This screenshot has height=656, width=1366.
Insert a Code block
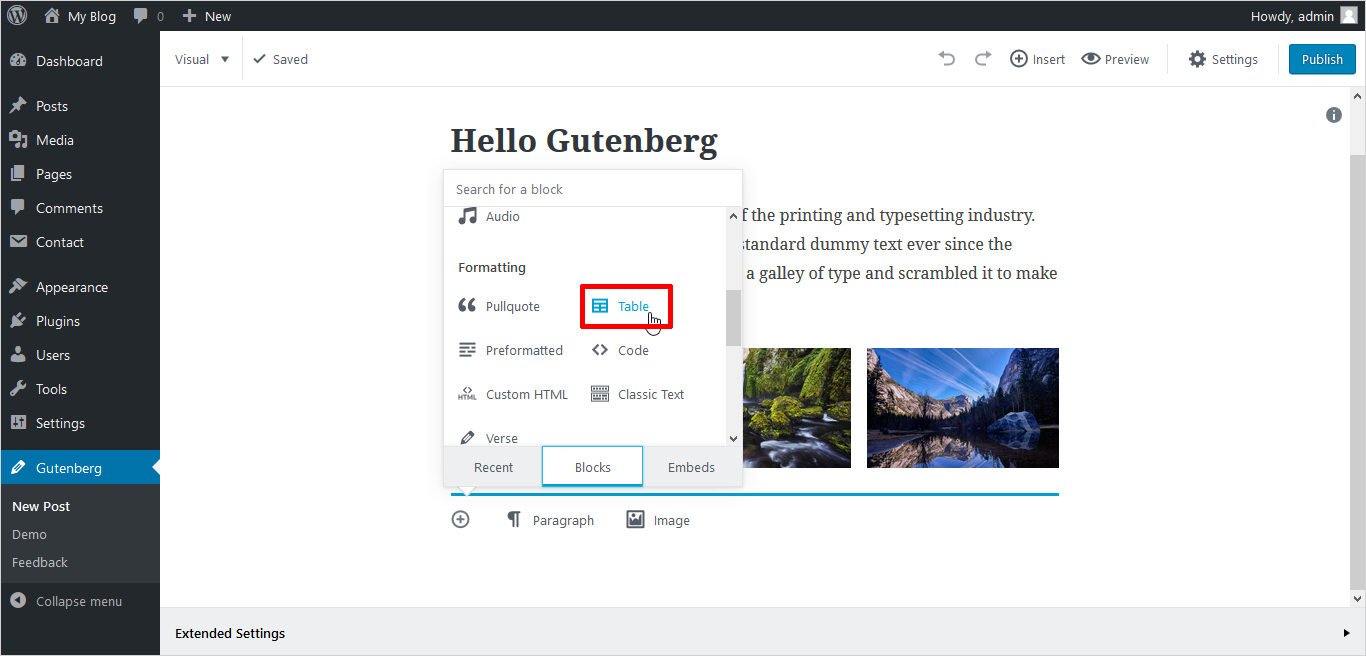click(620, 351)
